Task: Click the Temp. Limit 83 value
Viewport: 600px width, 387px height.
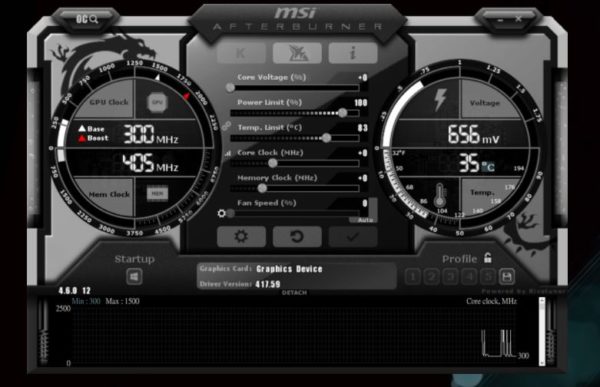Action: pos(363,128)
